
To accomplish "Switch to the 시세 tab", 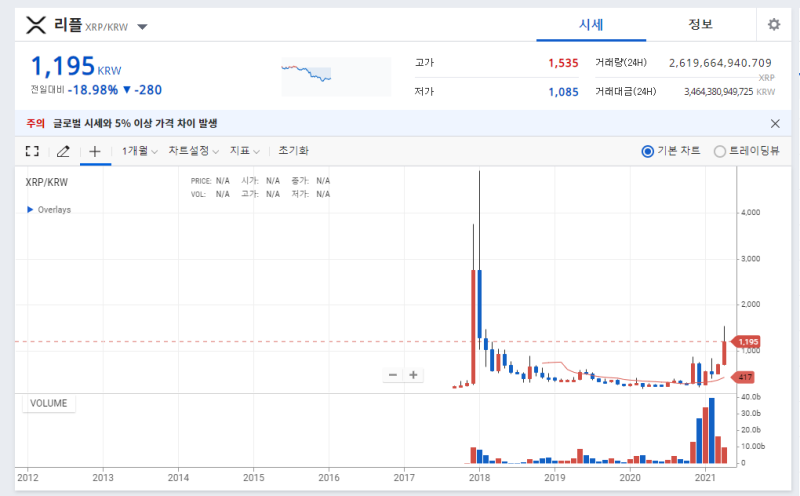I will click(x=591, y=24).
